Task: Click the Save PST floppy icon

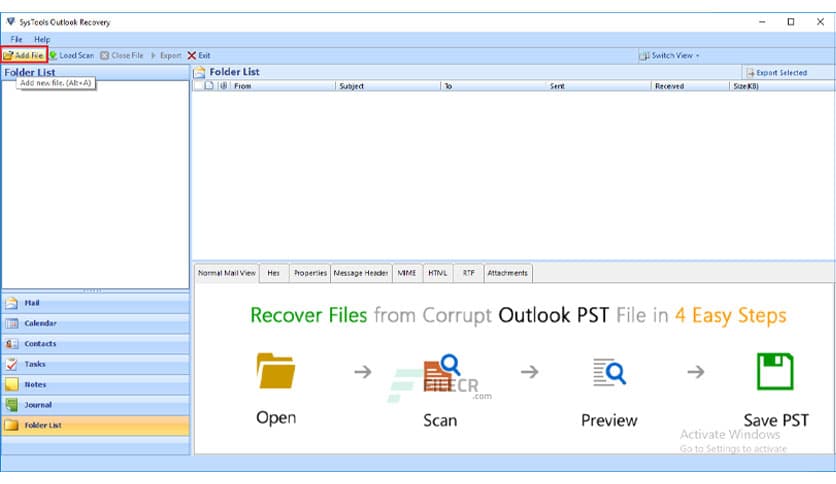Action: (x=775, y=371)
